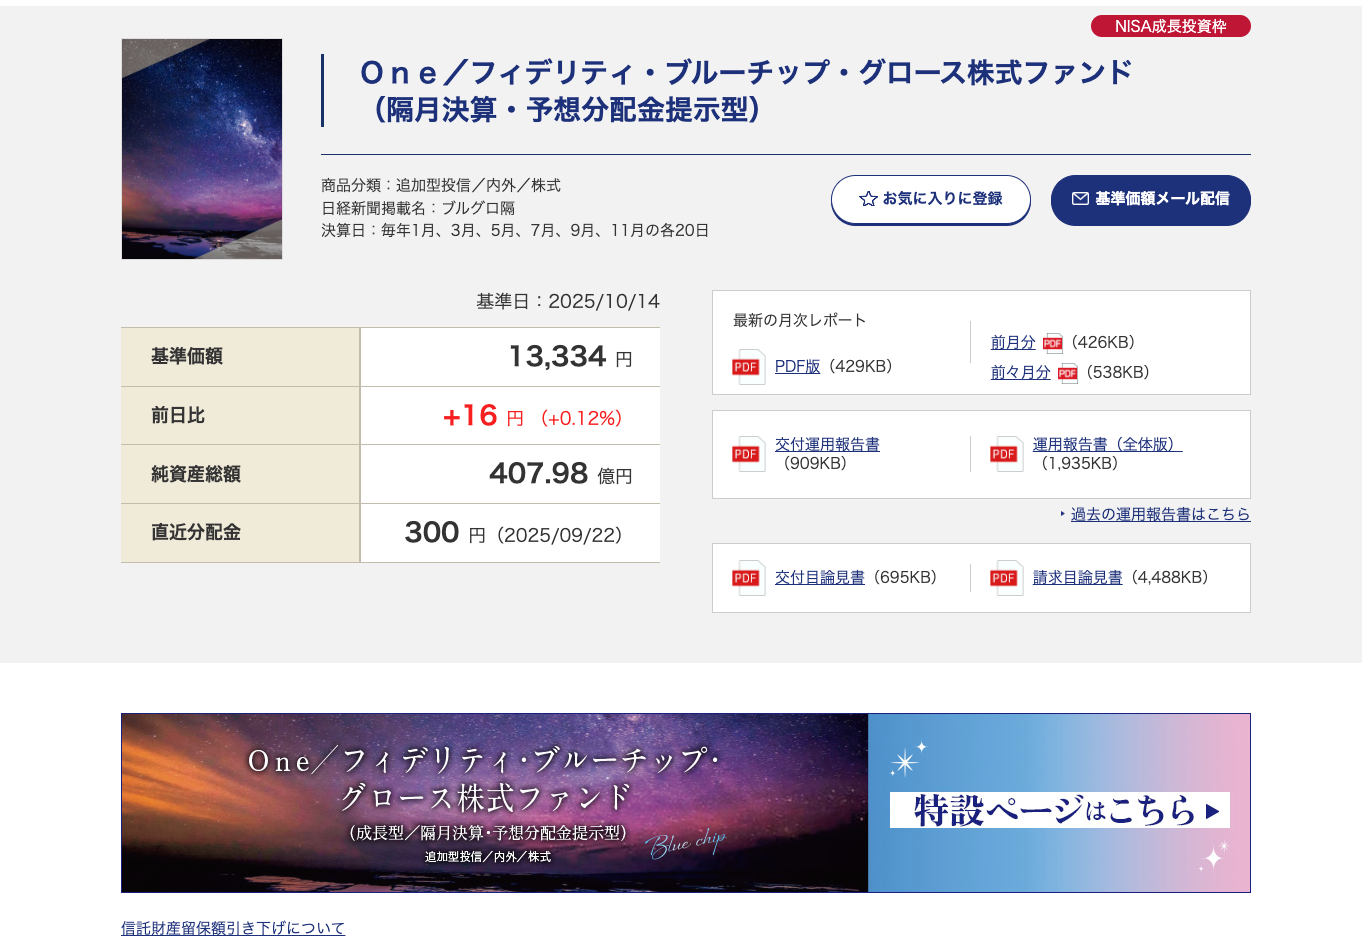
Task: Open the 請求目論見書 link
Action: click(1077, 578)
